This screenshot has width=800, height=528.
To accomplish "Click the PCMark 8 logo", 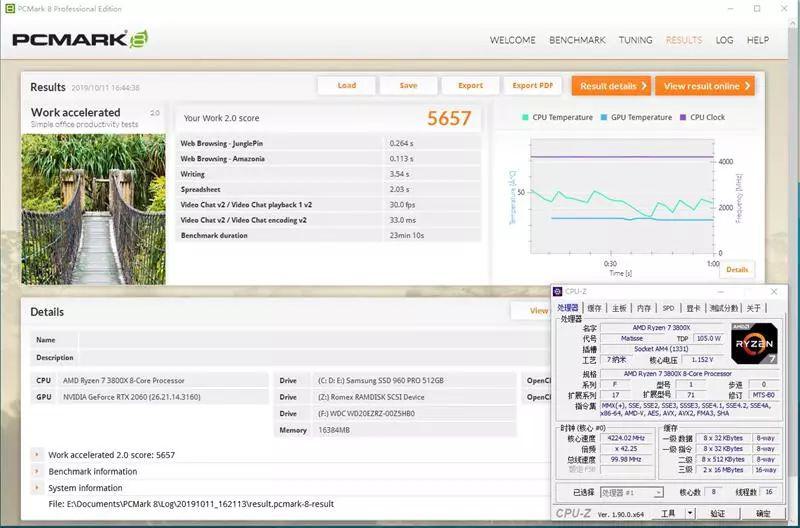I will tap(80, 39).
